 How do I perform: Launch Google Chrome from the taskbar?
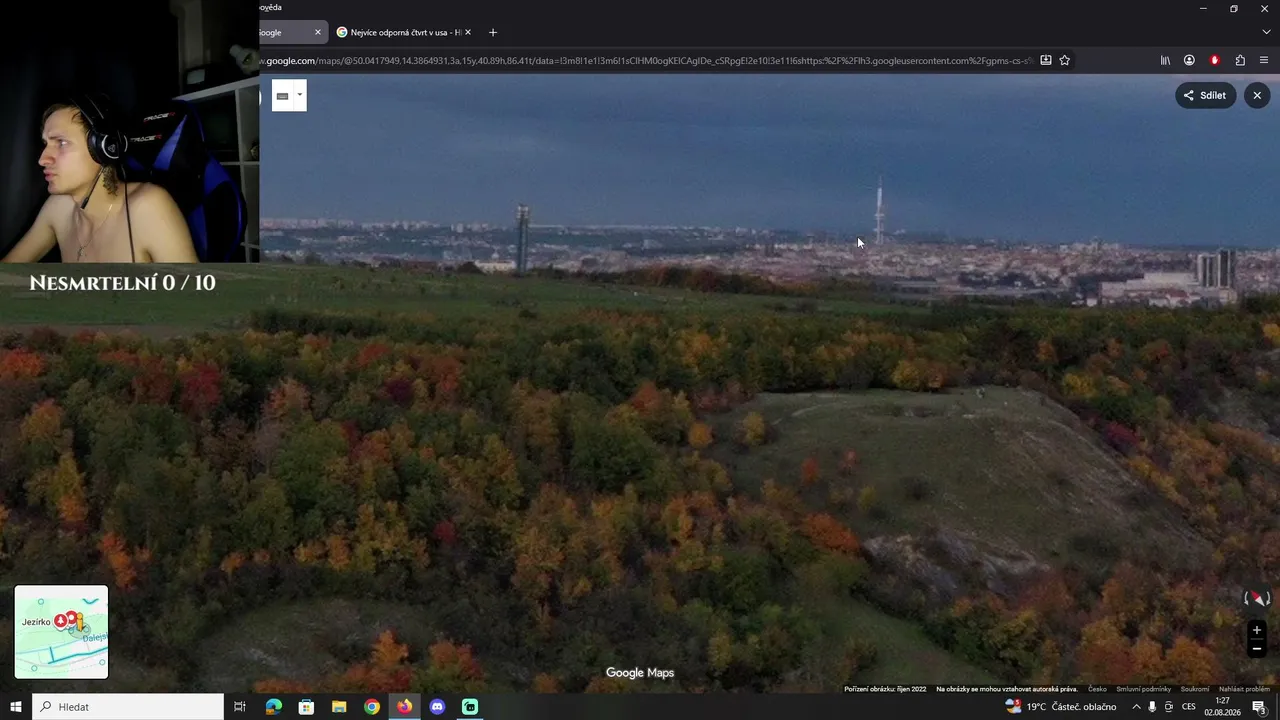click(x=372, y=707)
